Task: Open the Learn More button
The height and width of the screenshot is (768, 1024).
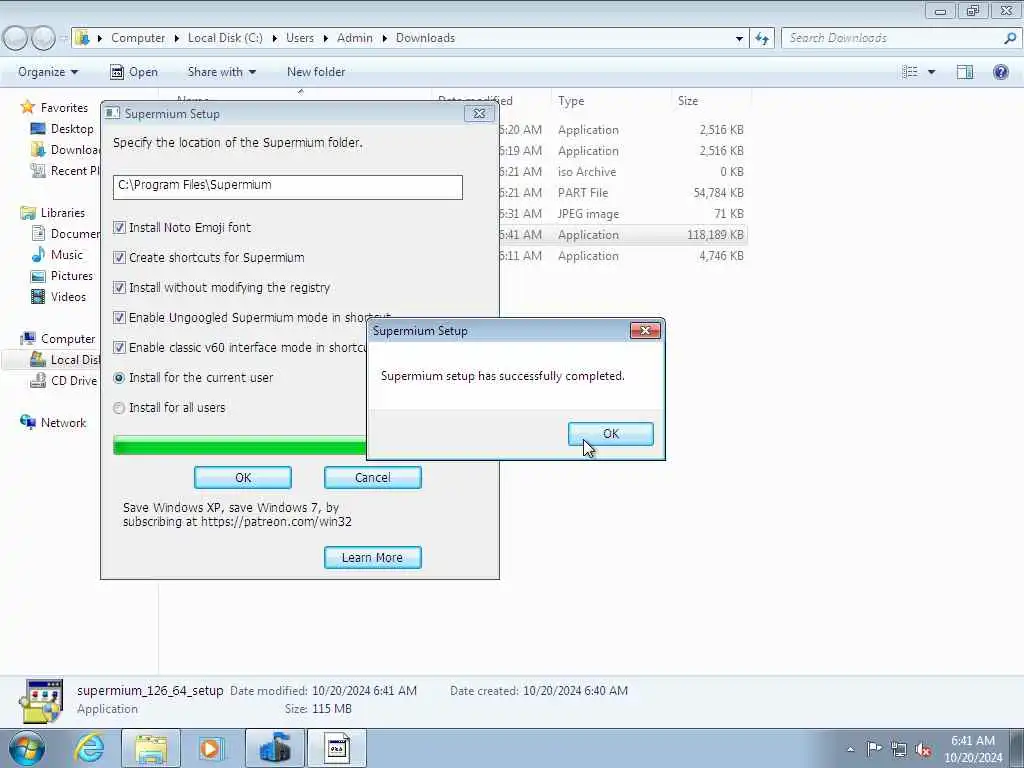Action: 373,558
